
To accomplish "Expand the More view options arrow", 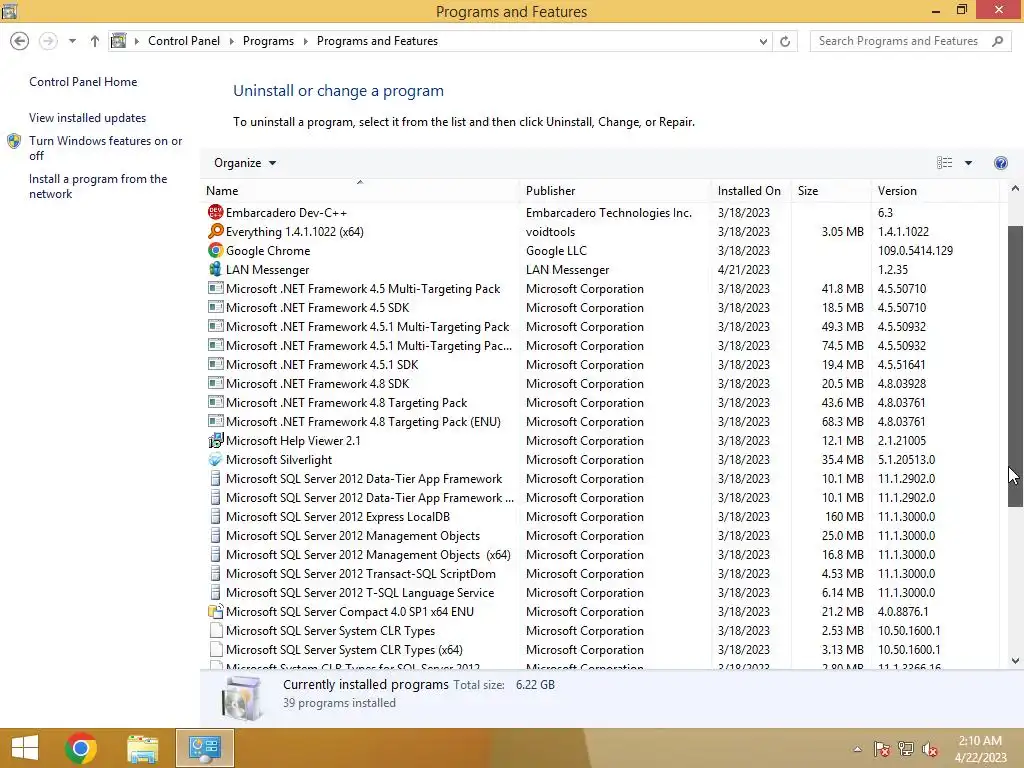I will [968, 163].
